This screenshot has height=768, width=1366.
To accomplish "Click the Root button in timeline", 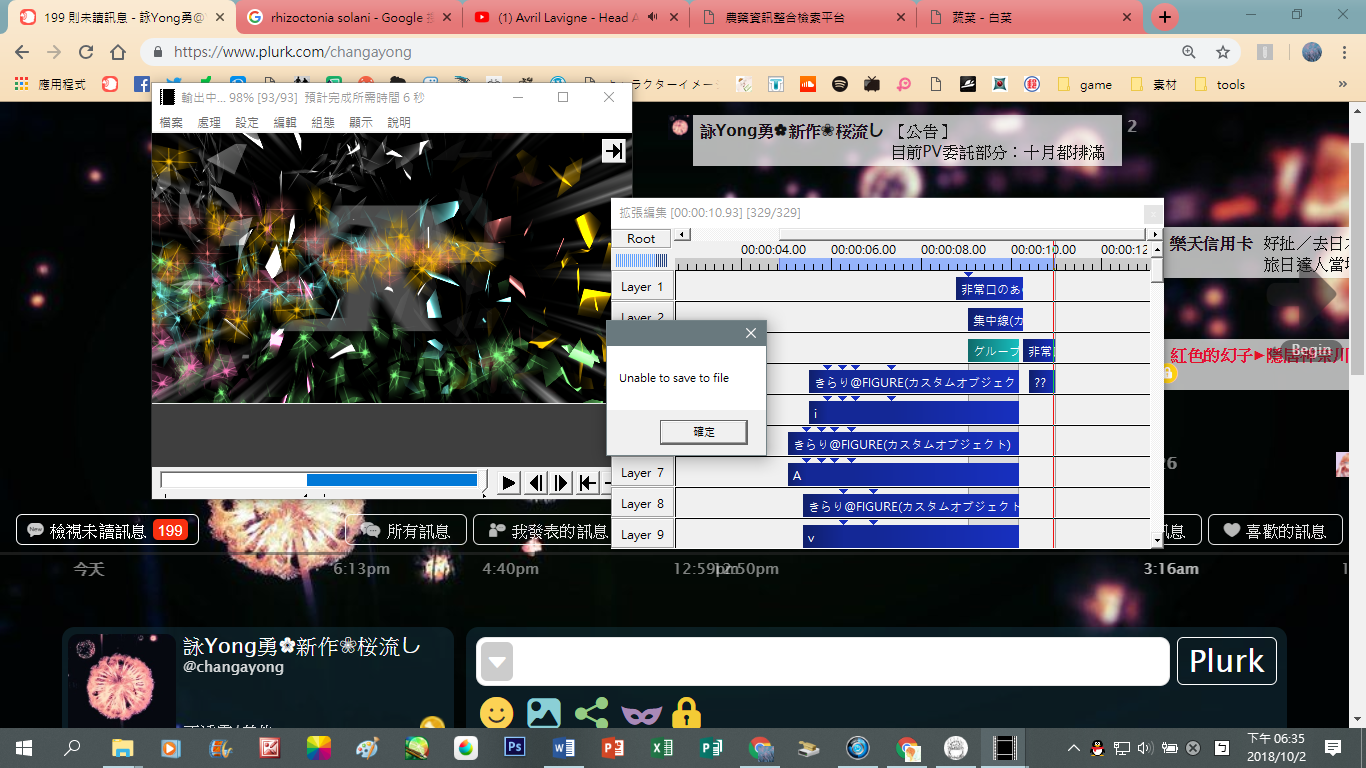I will [641, 238].
